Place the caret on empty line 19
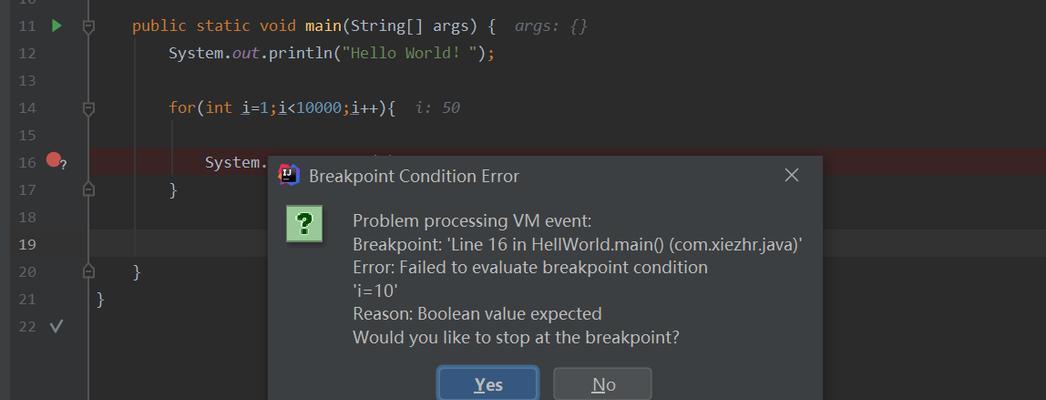This screenshot has width=1046, height=400. tap(567, 244)
